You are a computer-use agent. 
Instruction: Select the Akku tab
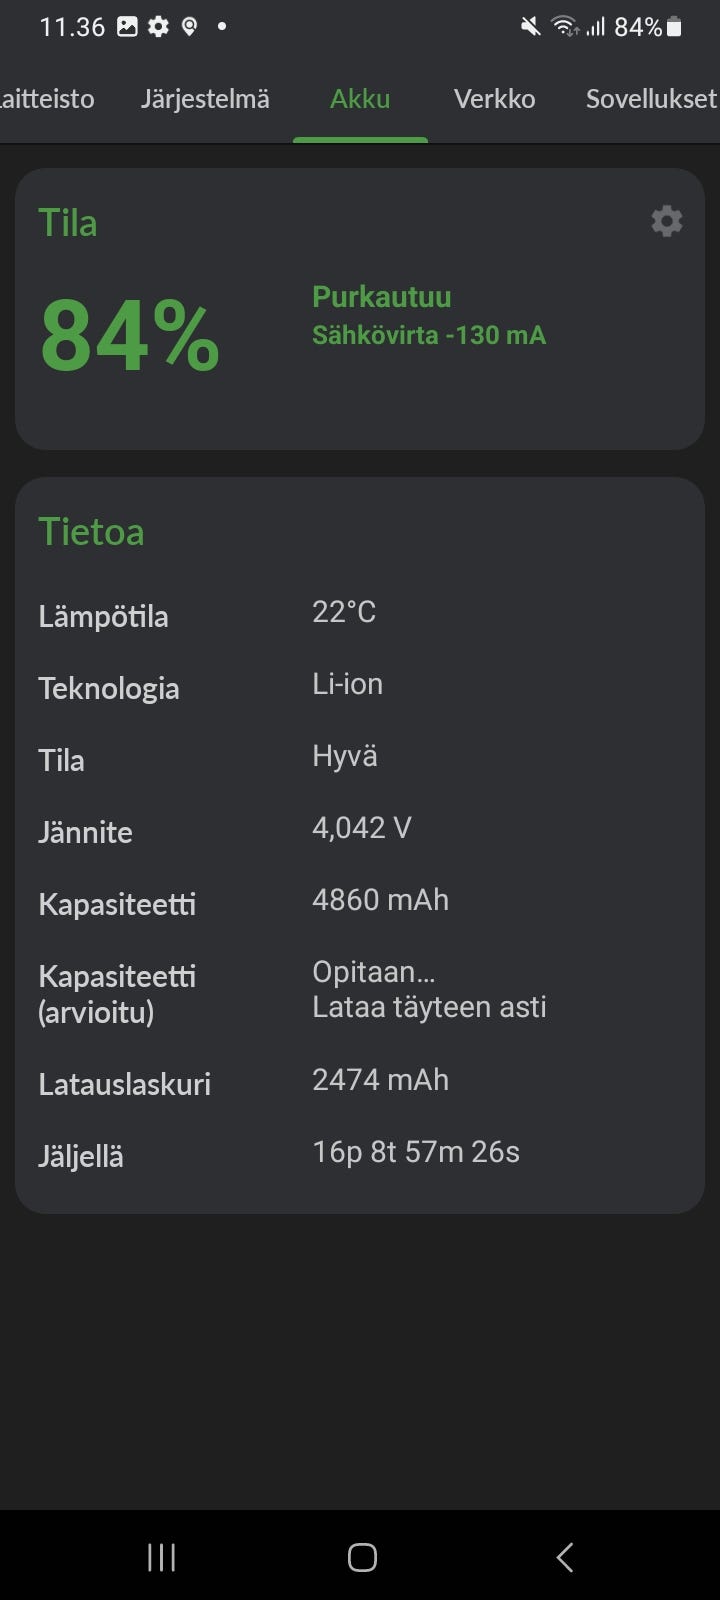pos(360,99)
